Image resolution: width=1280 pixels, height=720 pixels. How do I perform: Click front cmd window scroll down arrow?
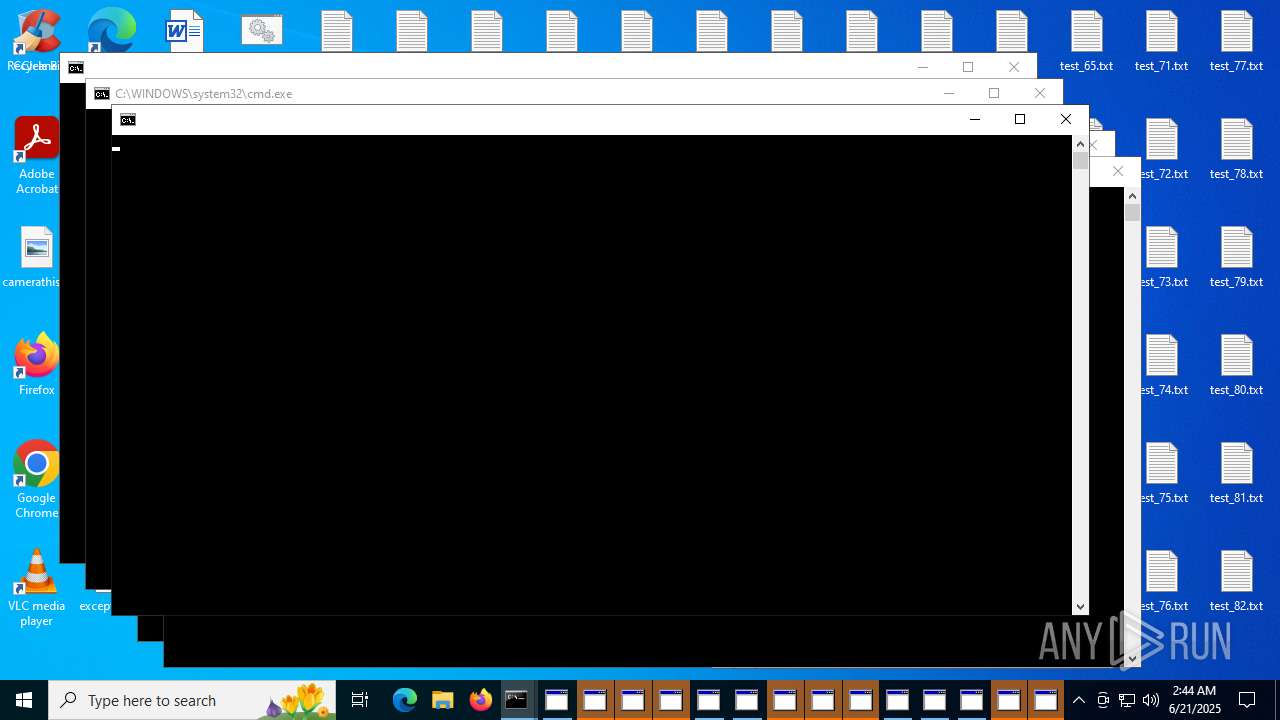(x=1080, y=607)
